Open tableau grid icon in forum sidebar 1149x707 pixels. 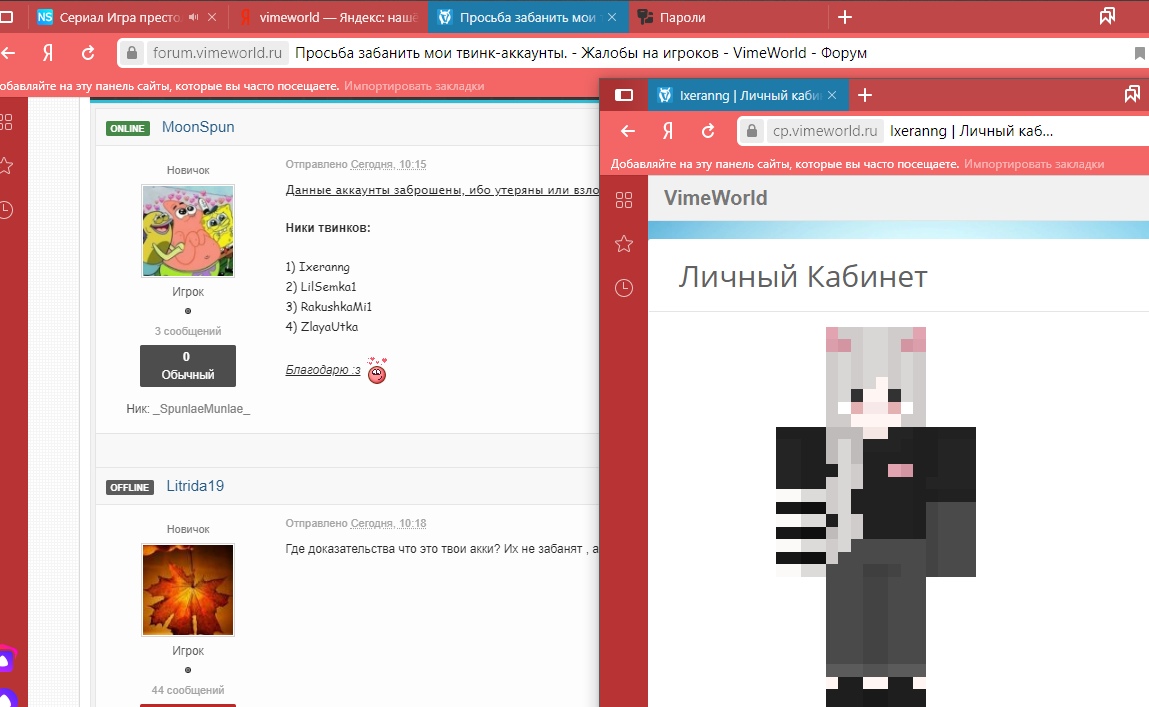[x=6, y=122]
